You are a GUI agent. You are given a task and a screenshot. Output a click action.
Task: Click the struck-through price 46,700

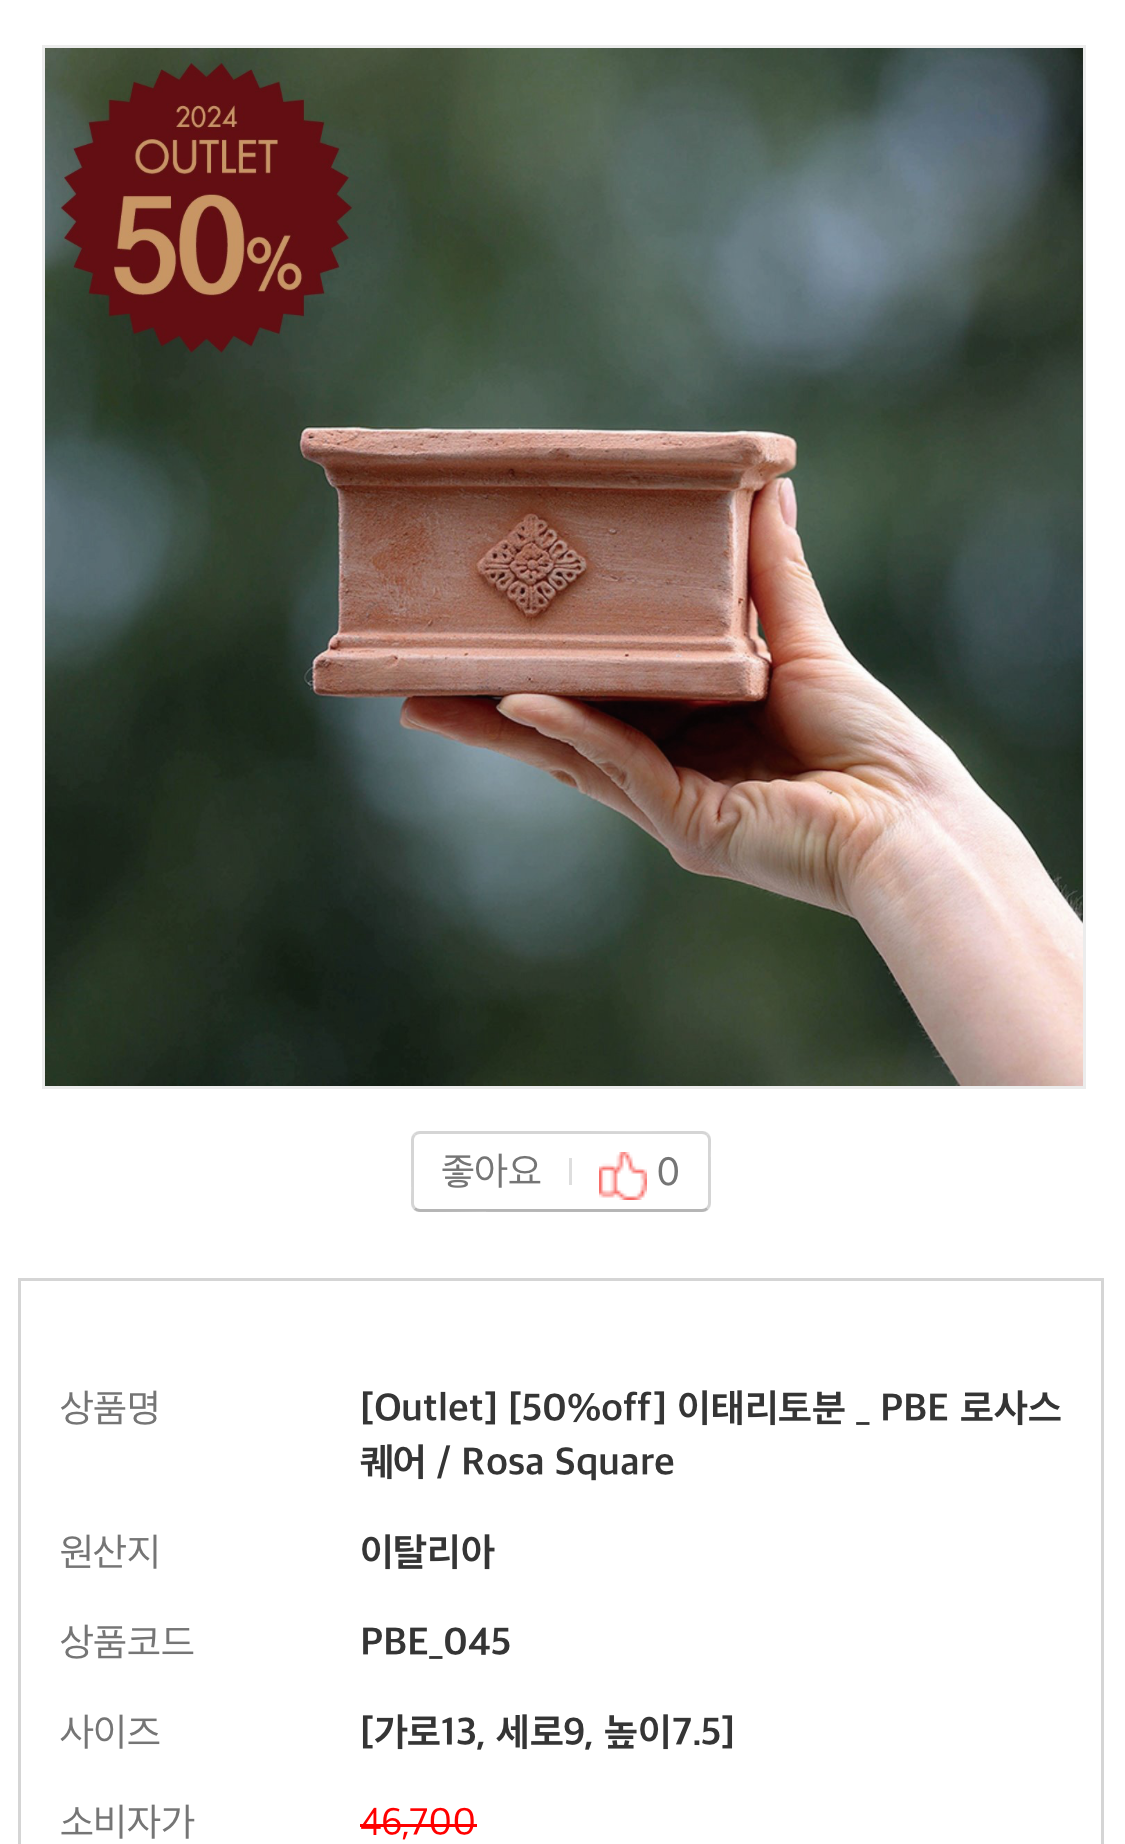pyautogui.click(x=418, y=1821)
